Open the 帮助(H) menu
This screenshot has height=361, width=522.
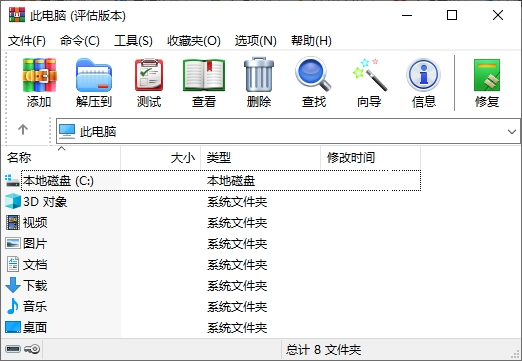[311, 41]
